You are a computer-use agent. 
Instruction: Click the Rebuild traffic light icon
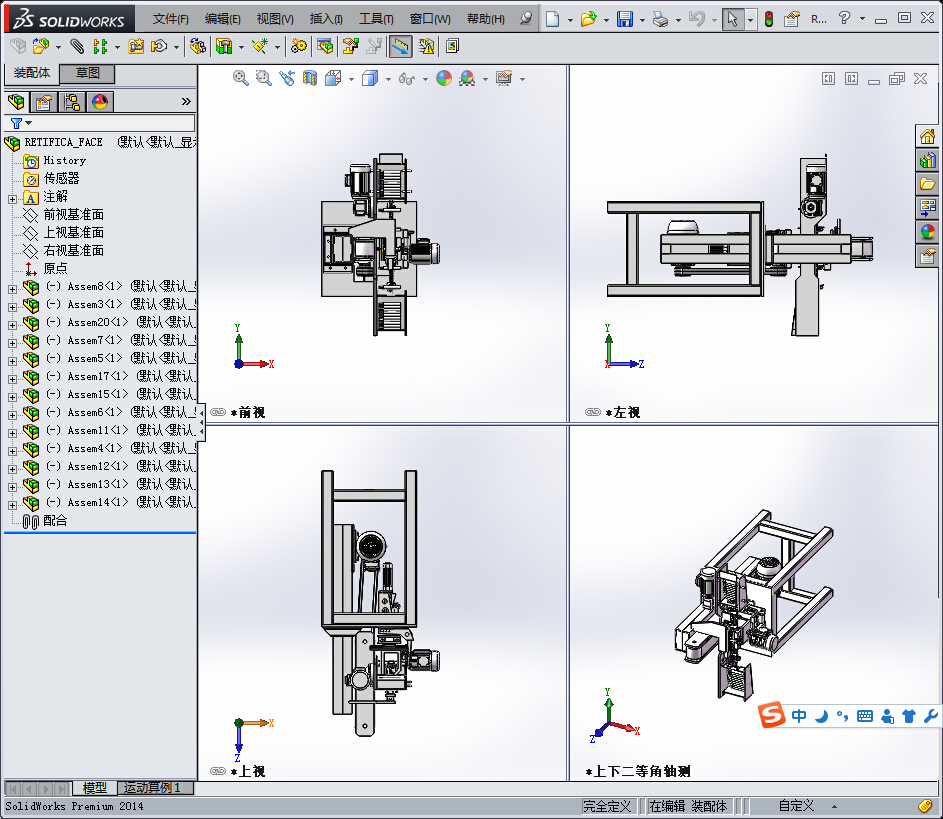point(768,19)
